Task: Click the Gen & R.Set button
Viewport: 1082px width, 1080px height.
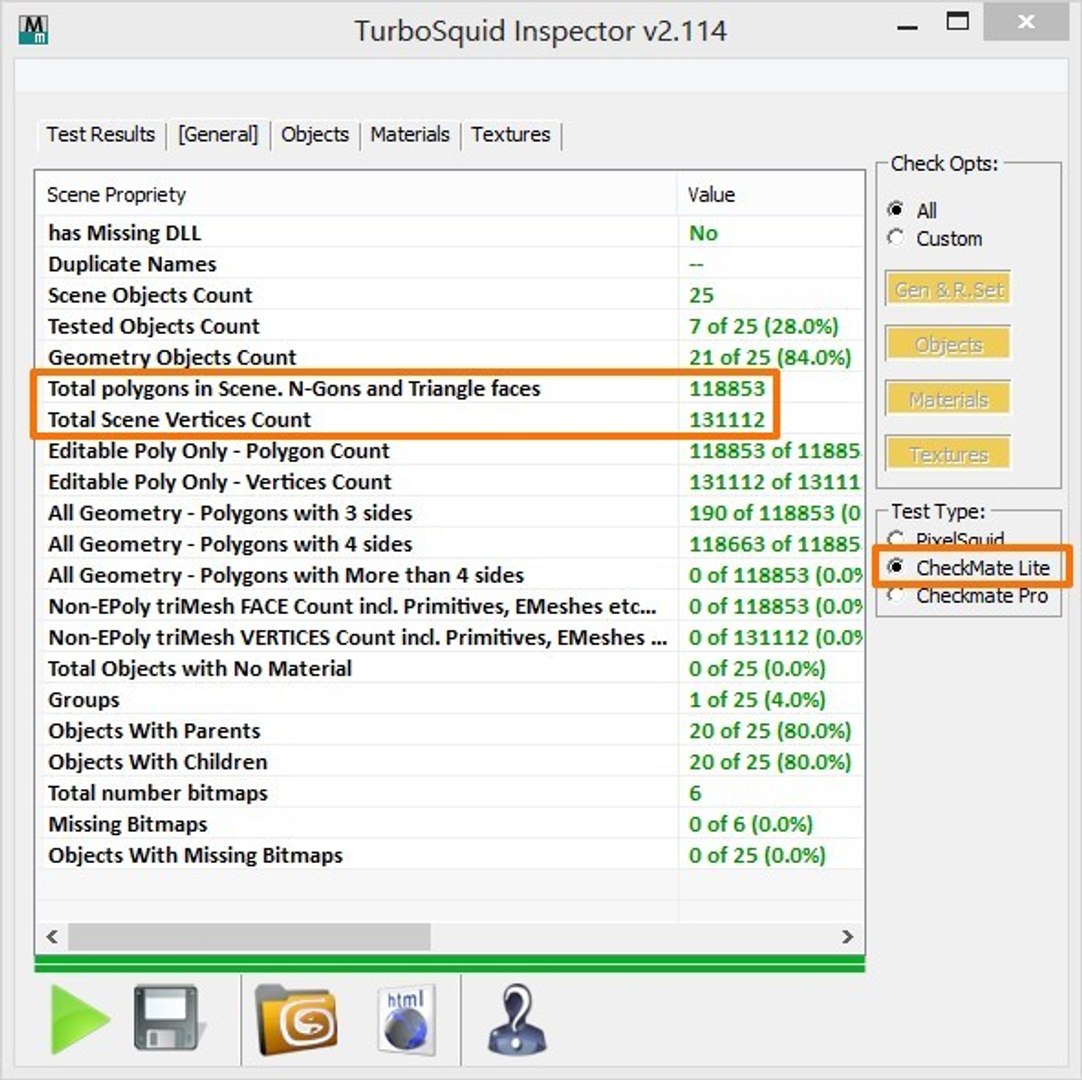Action: [x=948, y=289]
